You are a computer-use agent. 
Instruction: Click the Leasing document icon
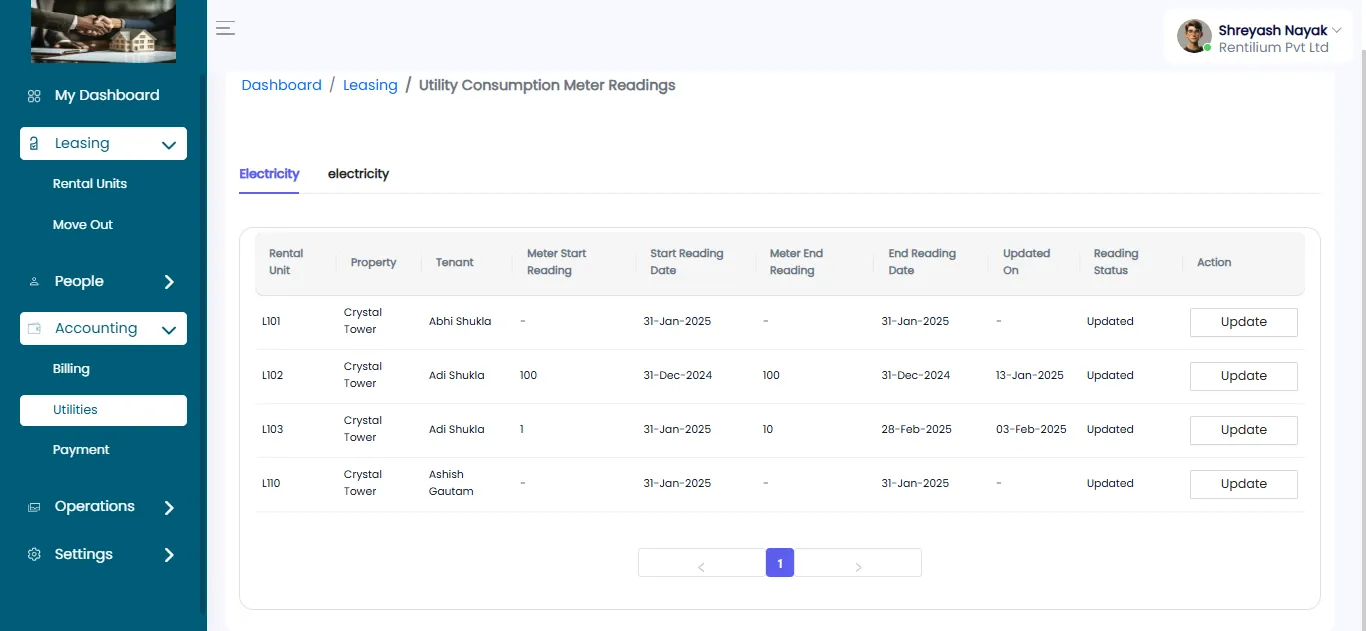34,144
